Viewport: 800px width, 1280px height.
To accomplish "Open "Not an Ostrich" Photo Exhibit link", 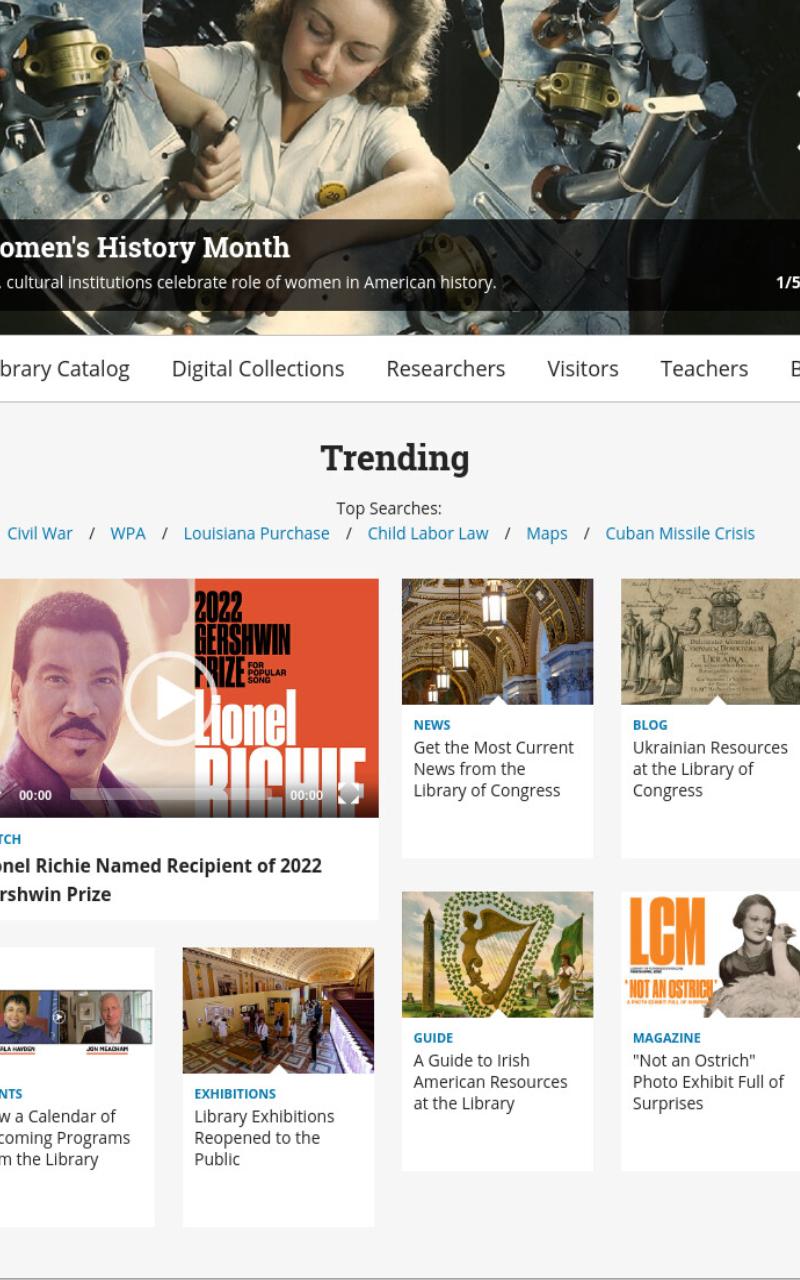I will pyautogui.click(x=708, y=1082).
